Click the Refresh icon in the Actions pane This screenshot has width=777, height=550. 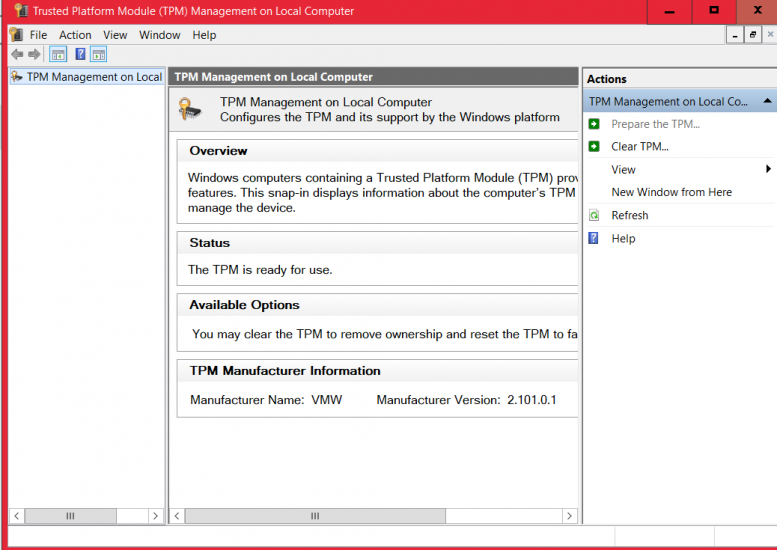point(594,215)
